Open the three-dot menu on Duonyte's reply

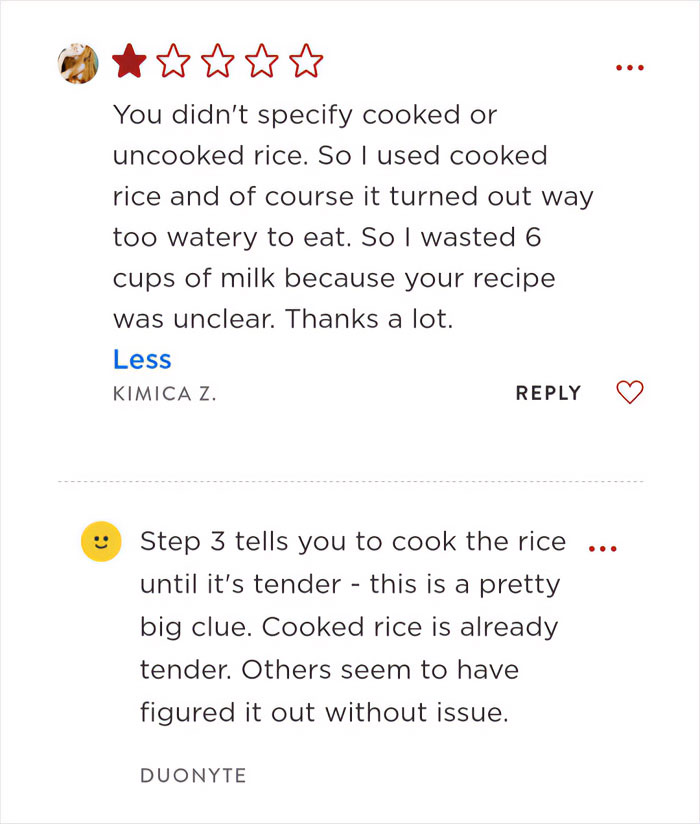[x=603, y=546]
